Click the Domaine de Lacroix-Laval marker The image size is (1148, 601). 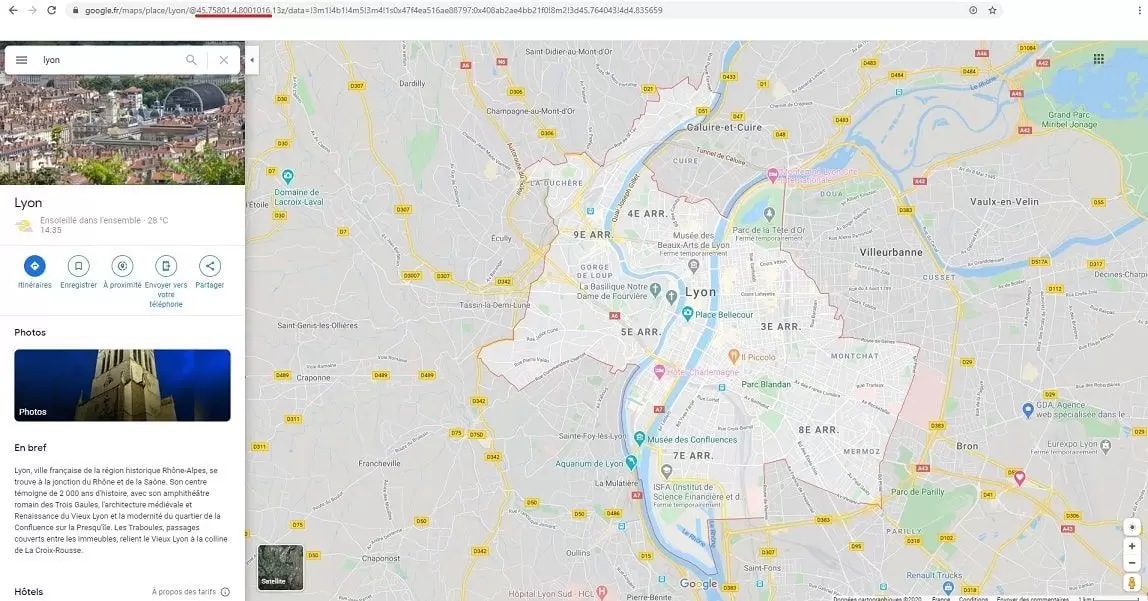[288, 176]
